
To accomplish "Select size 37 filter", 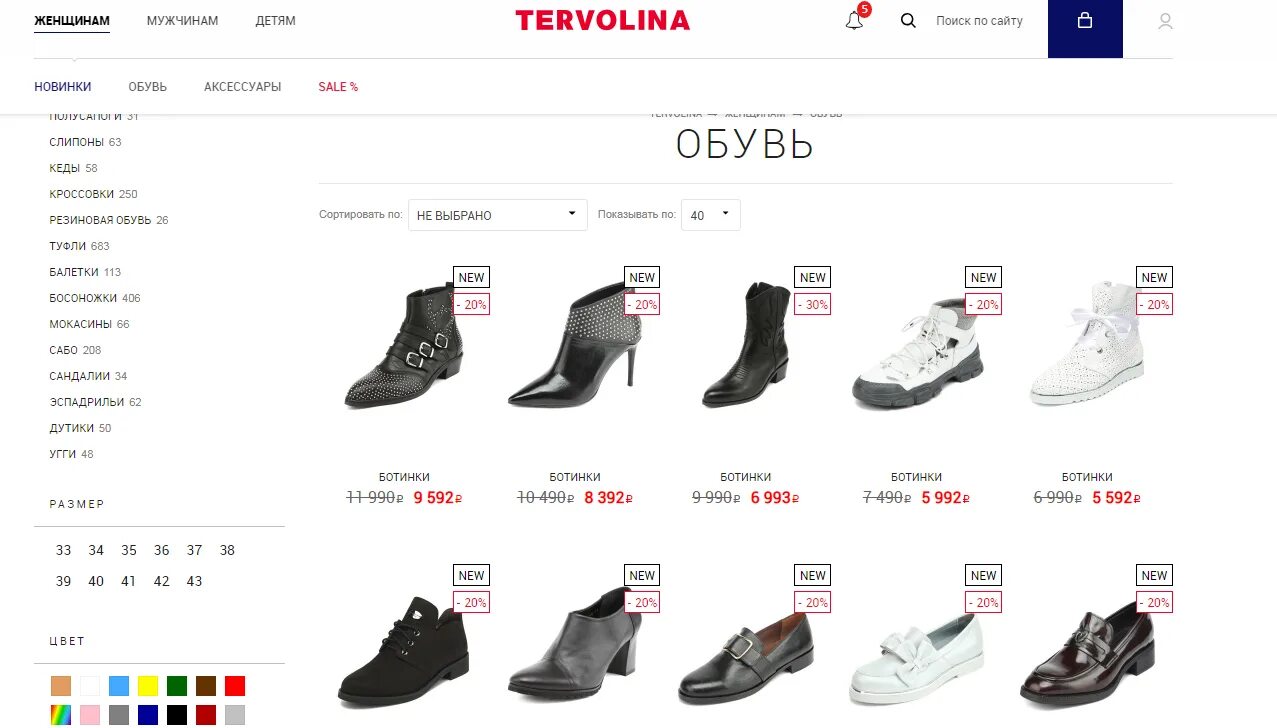I will point(194,550).
